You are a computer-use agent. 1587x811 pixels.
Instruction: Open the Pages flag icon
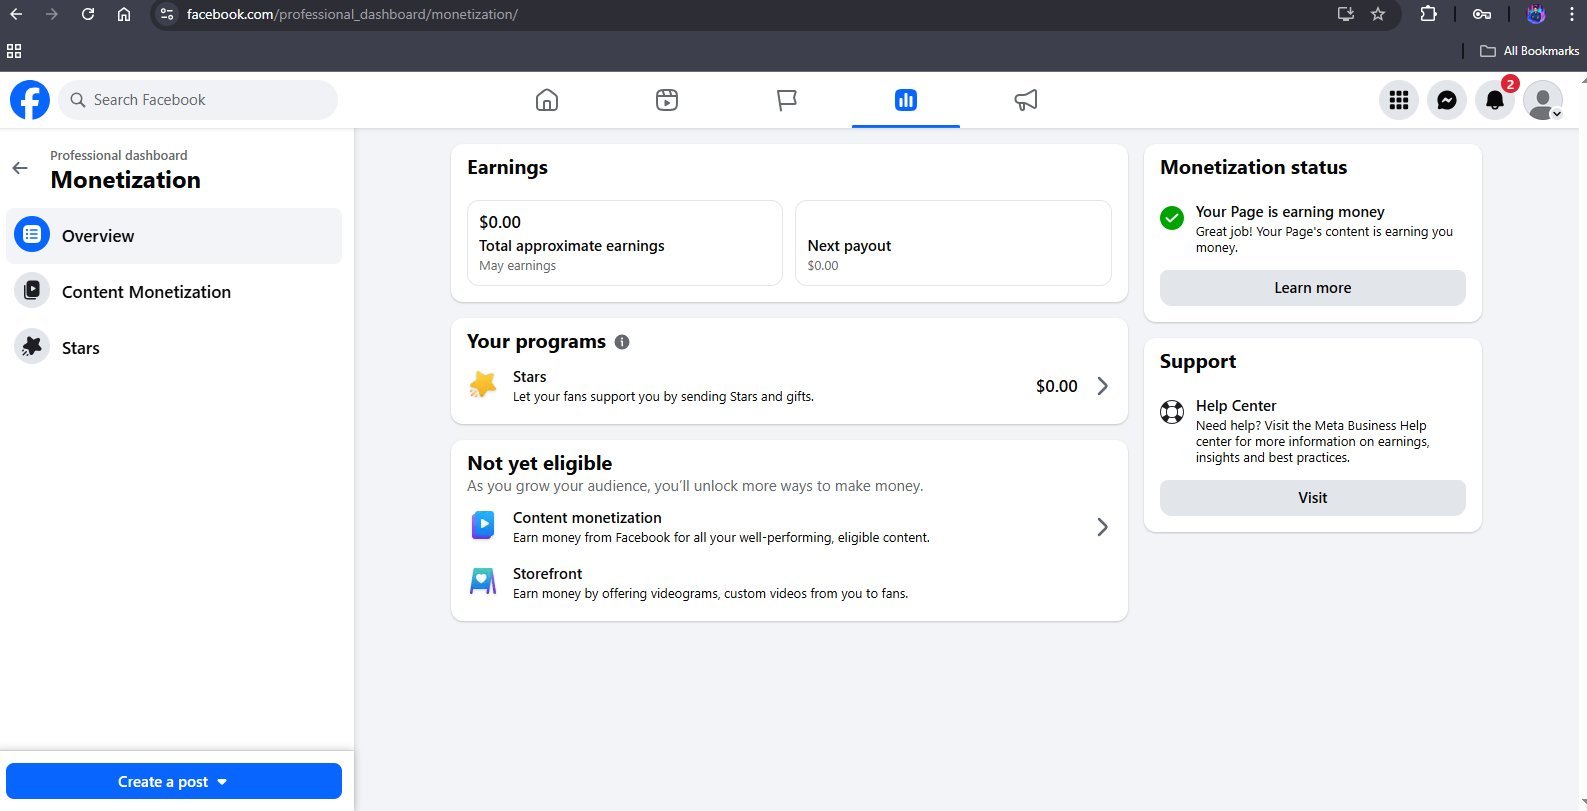787,100
